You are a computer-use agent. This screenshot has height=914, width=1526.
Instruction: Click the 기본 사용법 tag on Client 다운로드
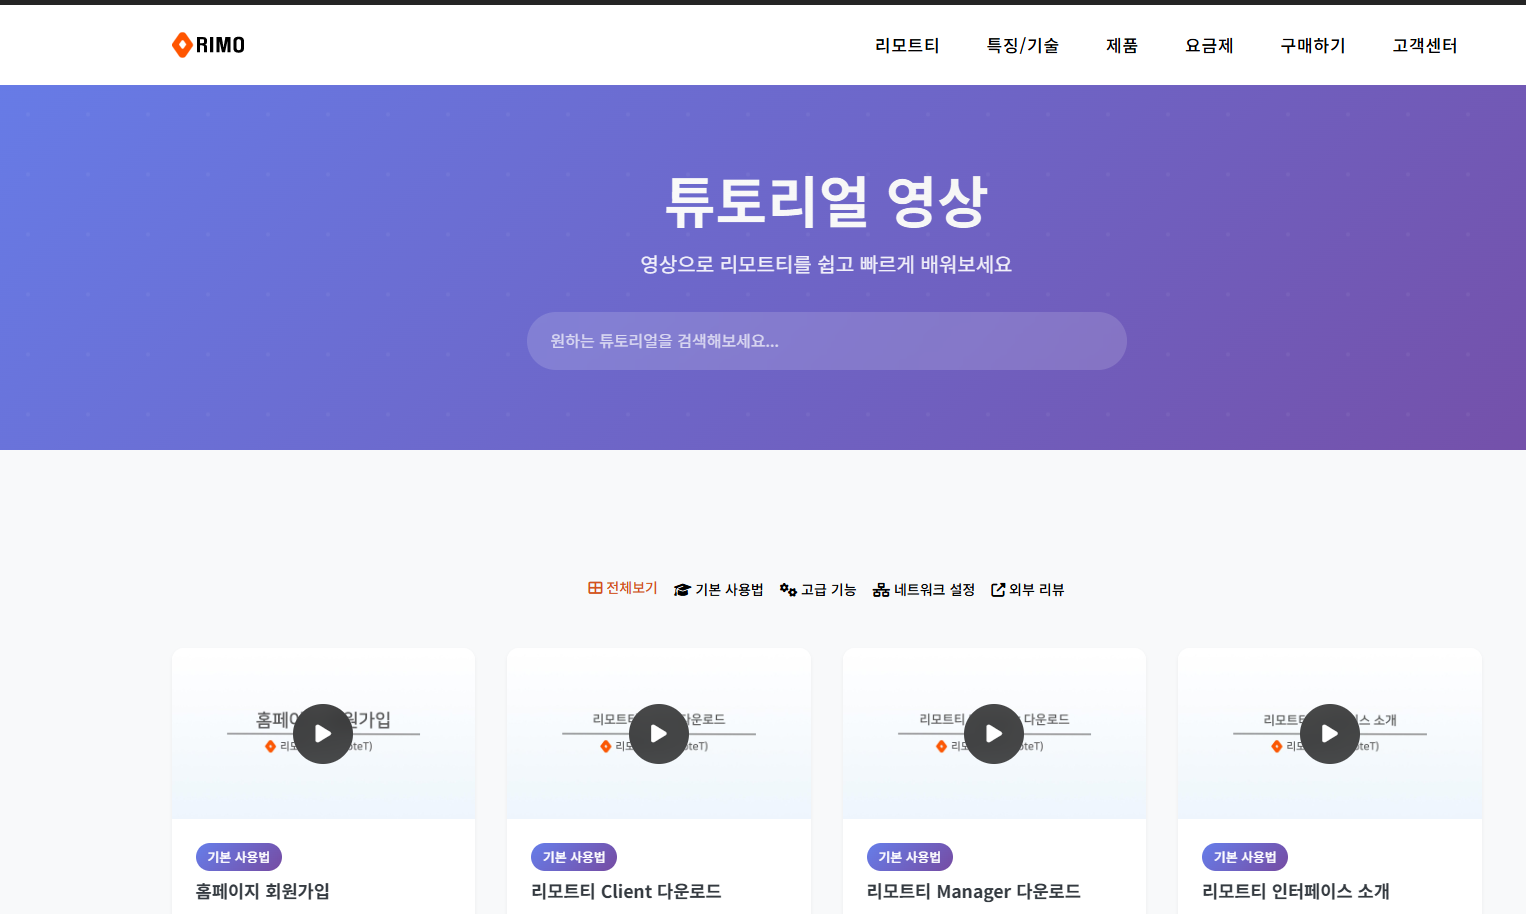point(574,857)
